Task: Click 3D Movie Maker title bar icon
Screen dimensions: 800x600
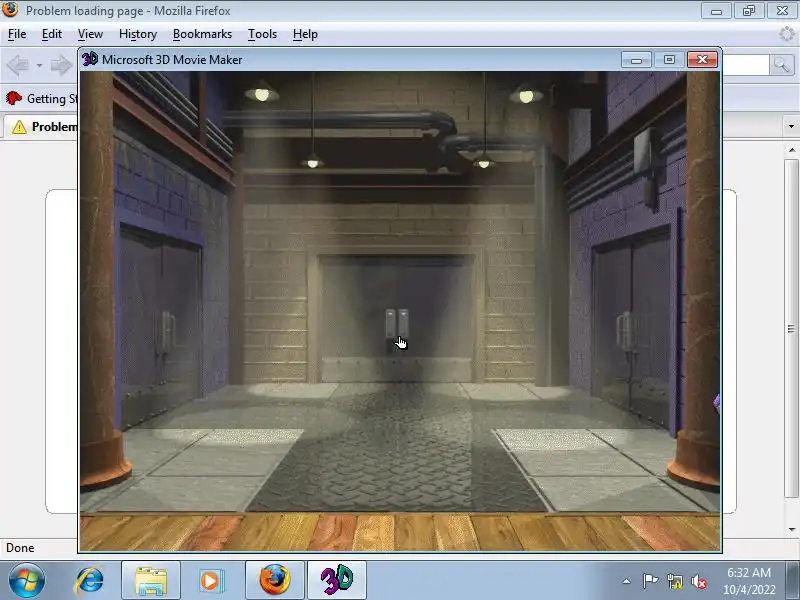Action: [x=90, y=59]
